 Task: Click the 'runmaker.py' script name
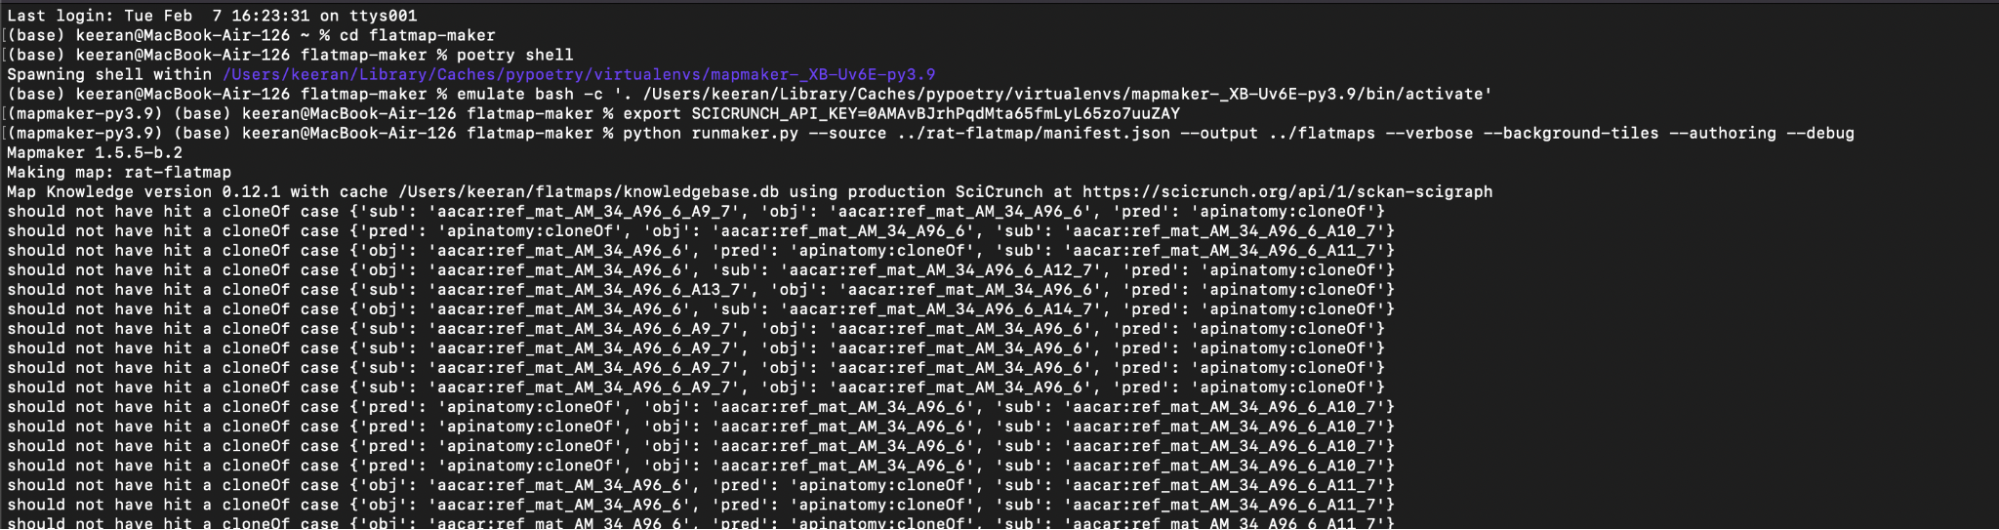pyautogui.click(x=745, y=133)
